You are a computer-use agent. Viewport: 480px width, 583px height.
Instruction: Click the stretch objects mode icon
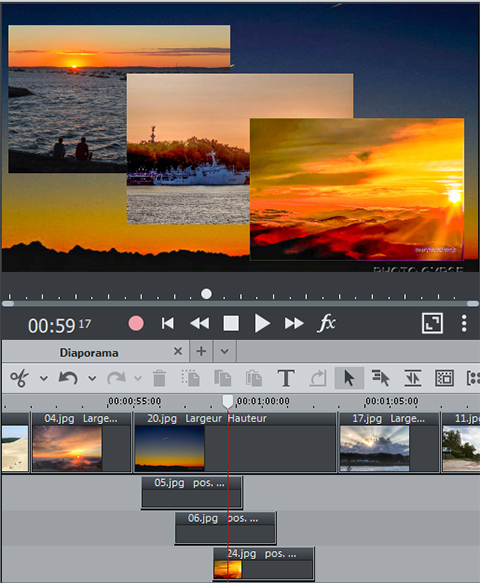point(413,378)
